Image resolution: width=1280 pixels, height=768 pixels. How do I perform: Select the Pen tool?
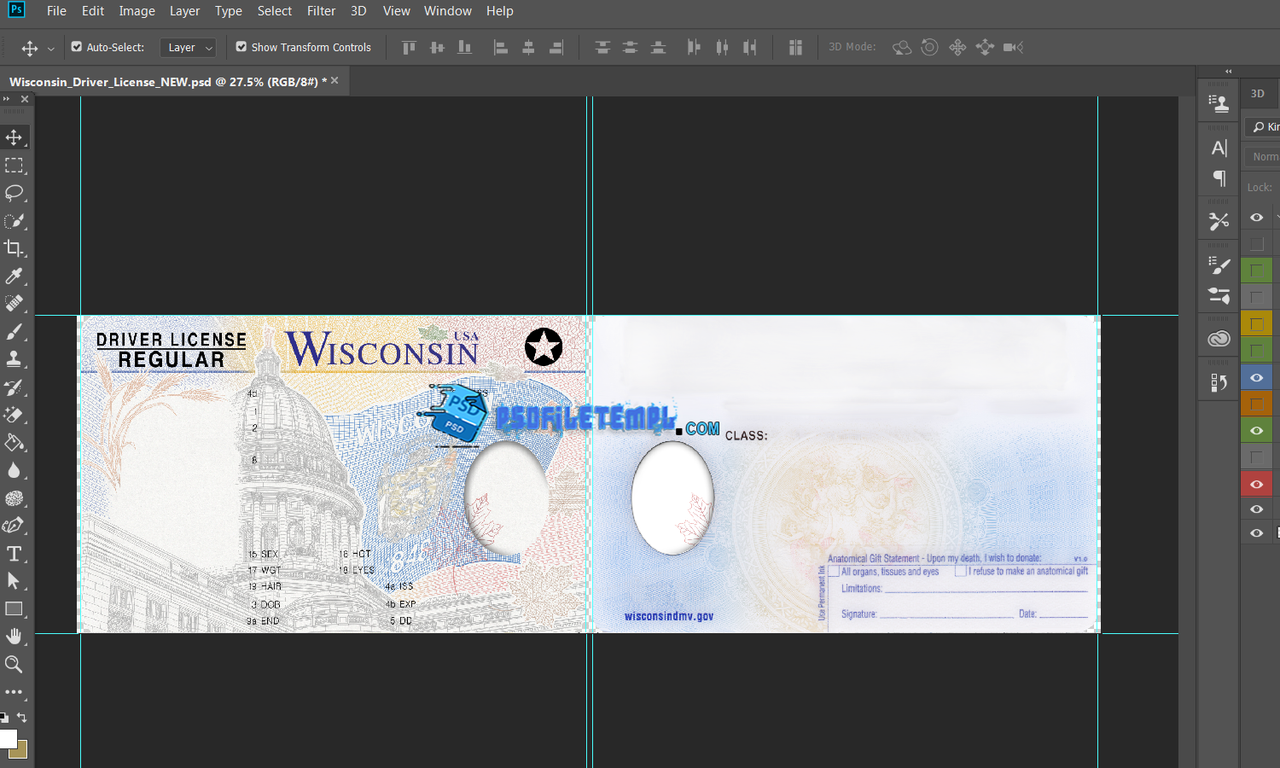(14, 525)
